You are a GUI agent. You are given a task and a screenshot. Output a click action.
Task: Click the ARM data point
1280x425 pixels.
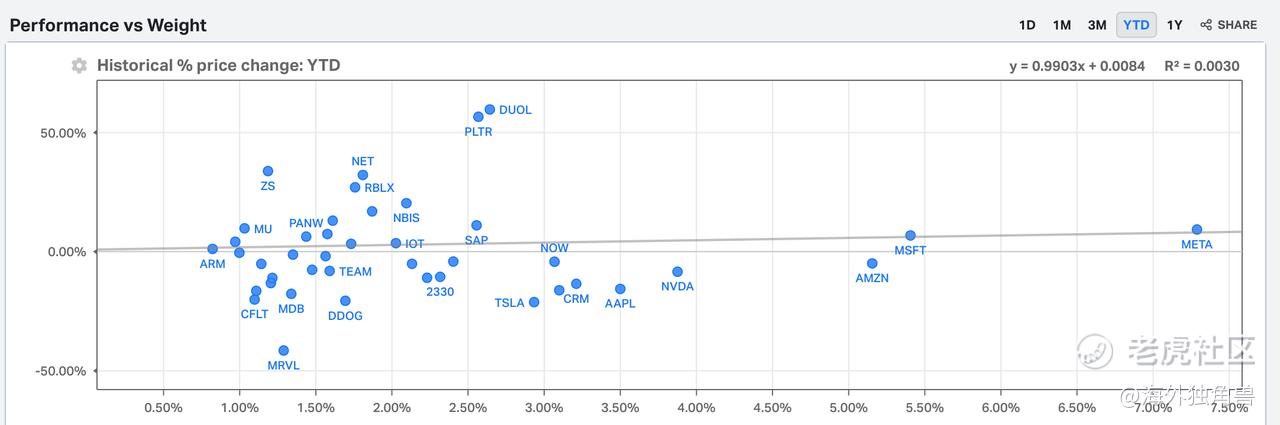coord(212,249)
